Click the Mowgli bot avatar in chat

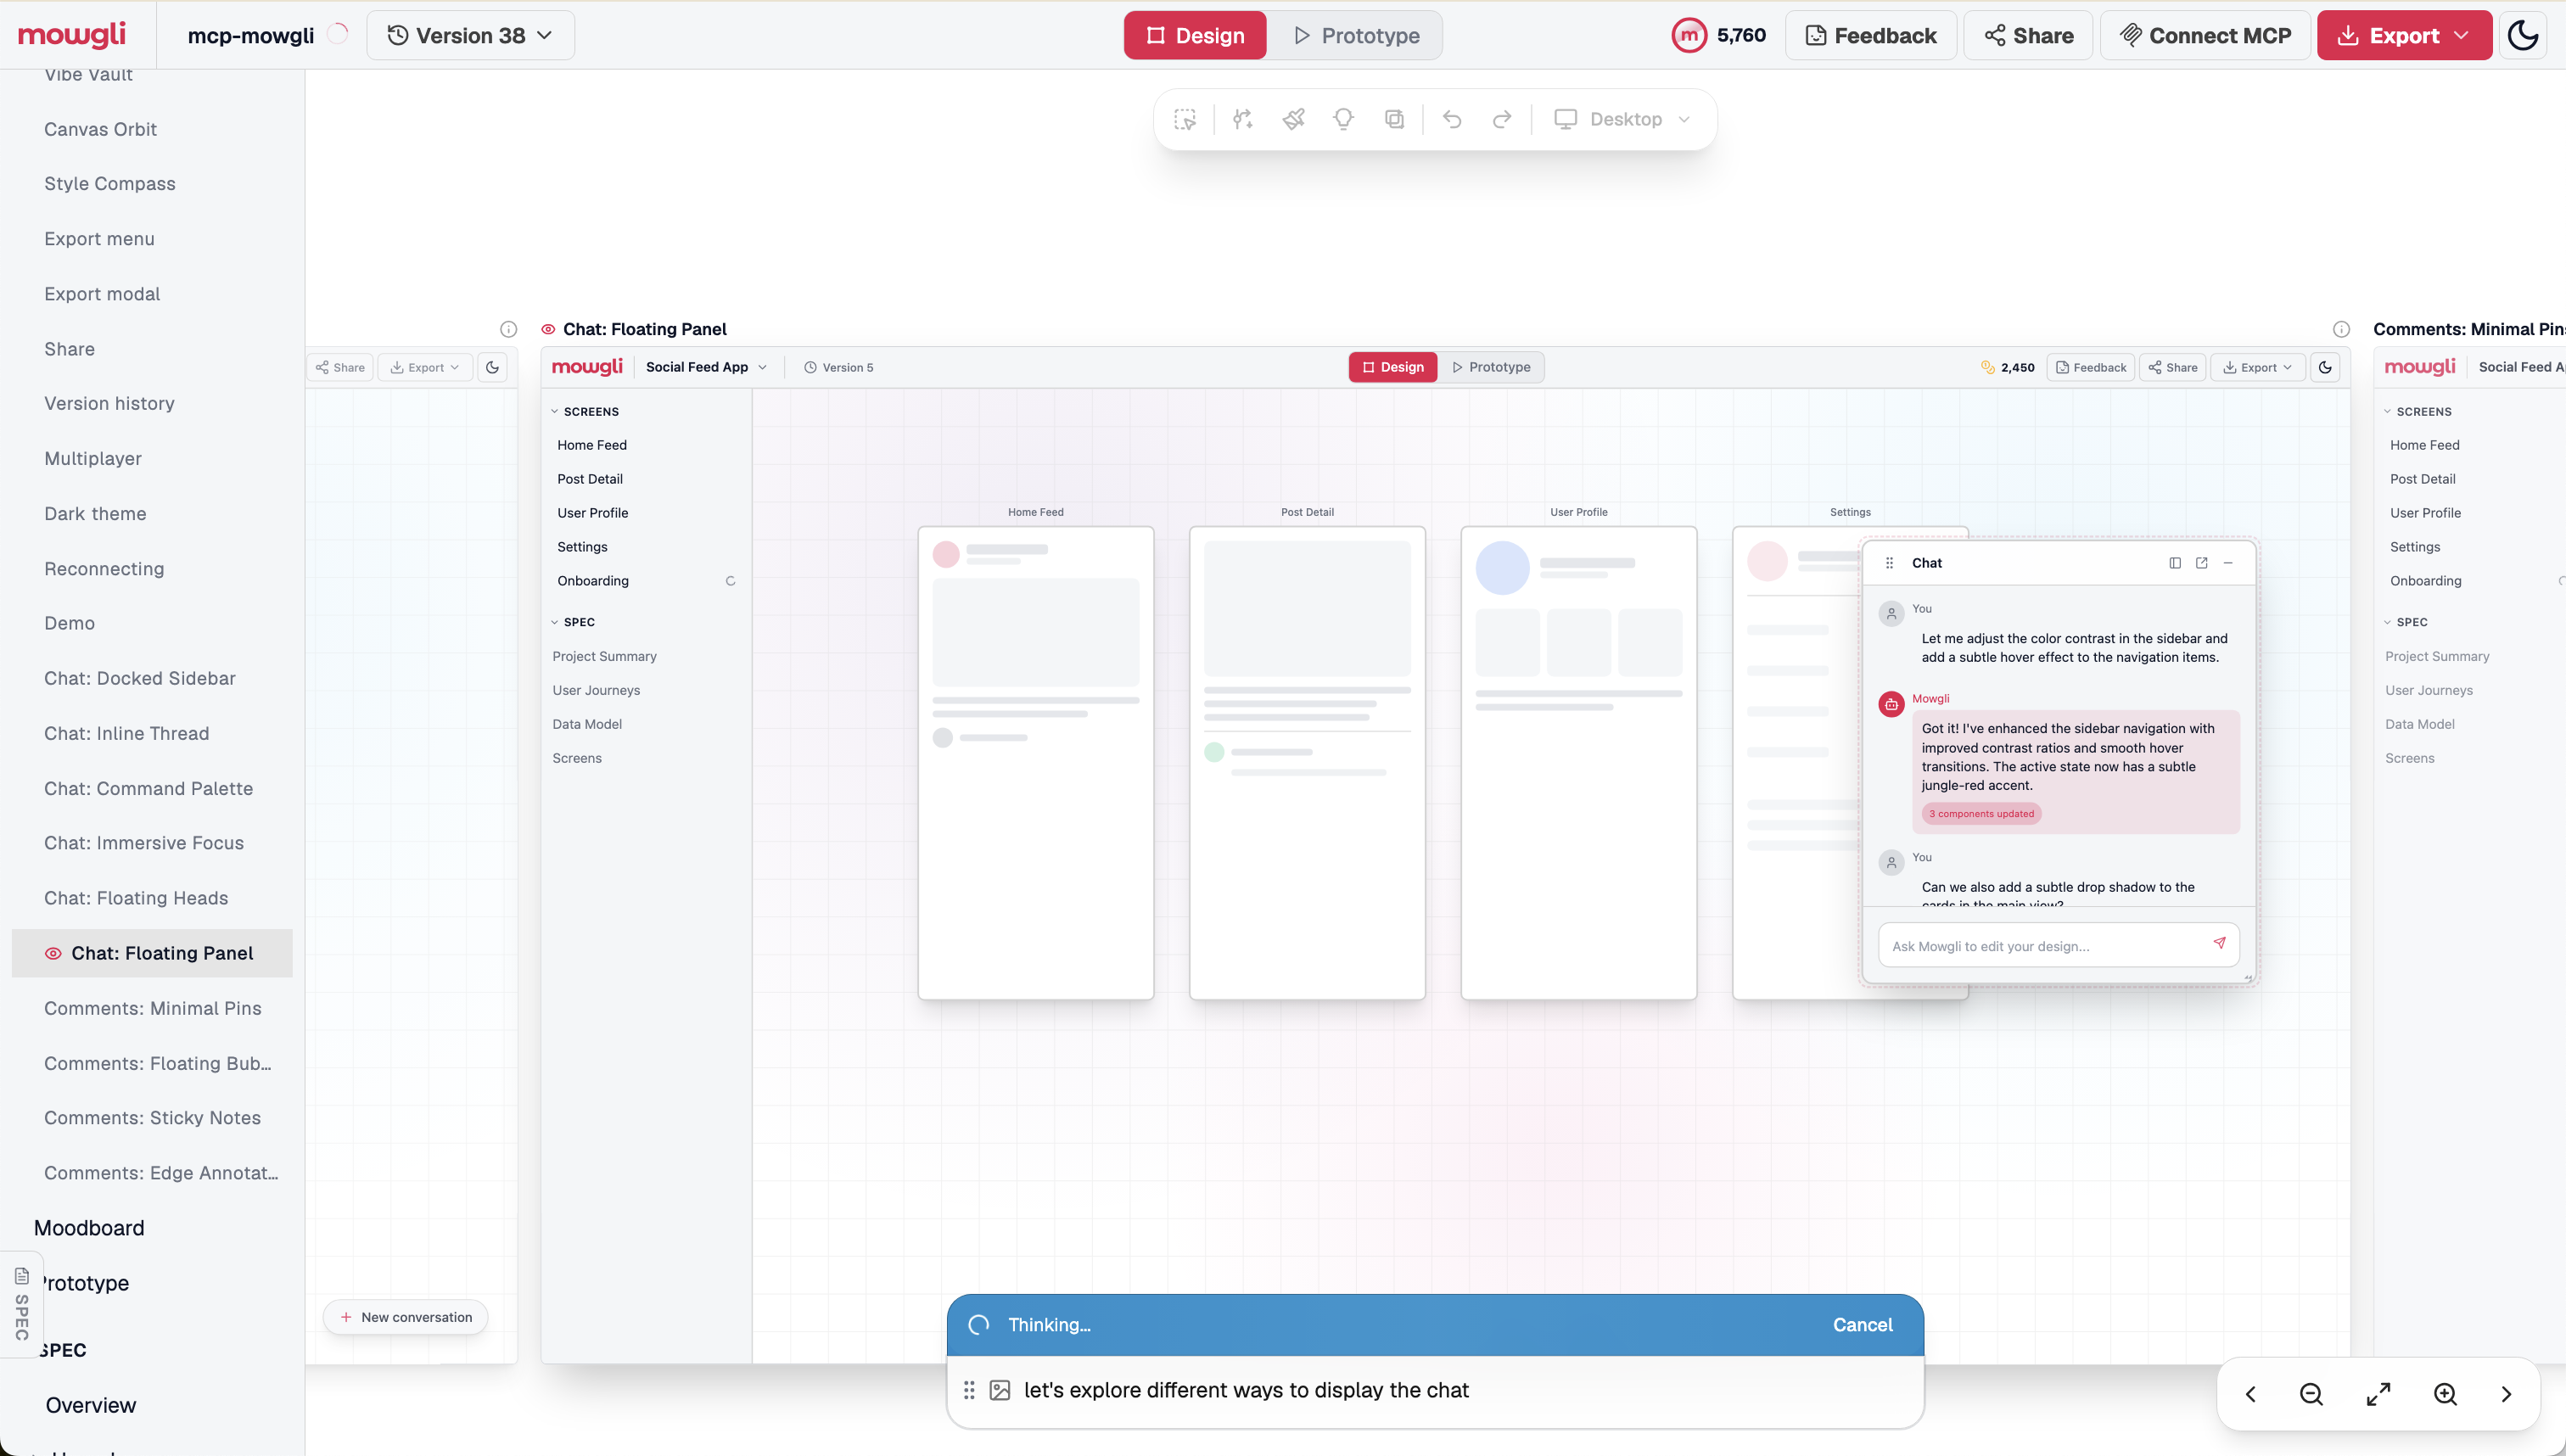click(x=1891, y=704)
